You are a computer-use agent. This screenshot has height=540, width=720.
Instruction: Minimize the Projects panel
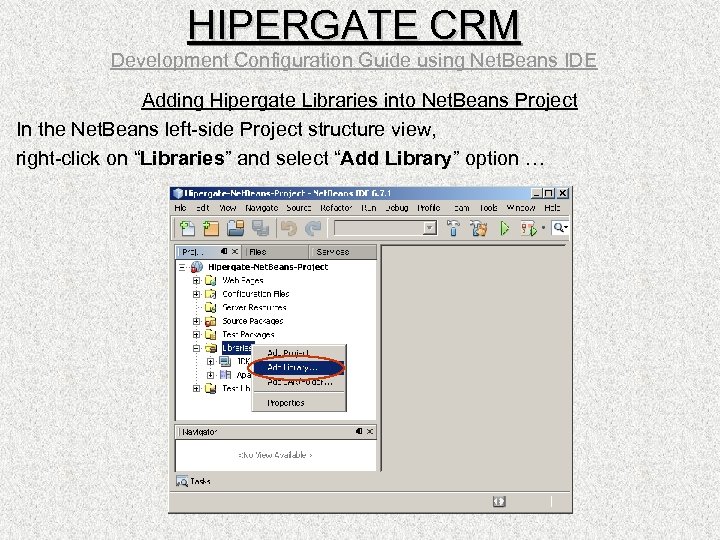(224, 251)
